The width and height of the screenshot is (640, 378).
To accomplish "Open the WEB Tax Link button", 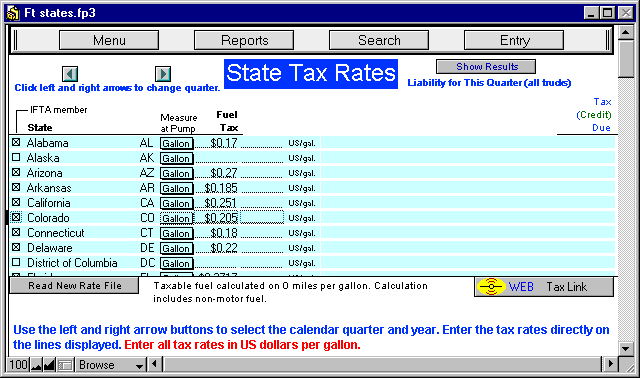I will [544, 287].
